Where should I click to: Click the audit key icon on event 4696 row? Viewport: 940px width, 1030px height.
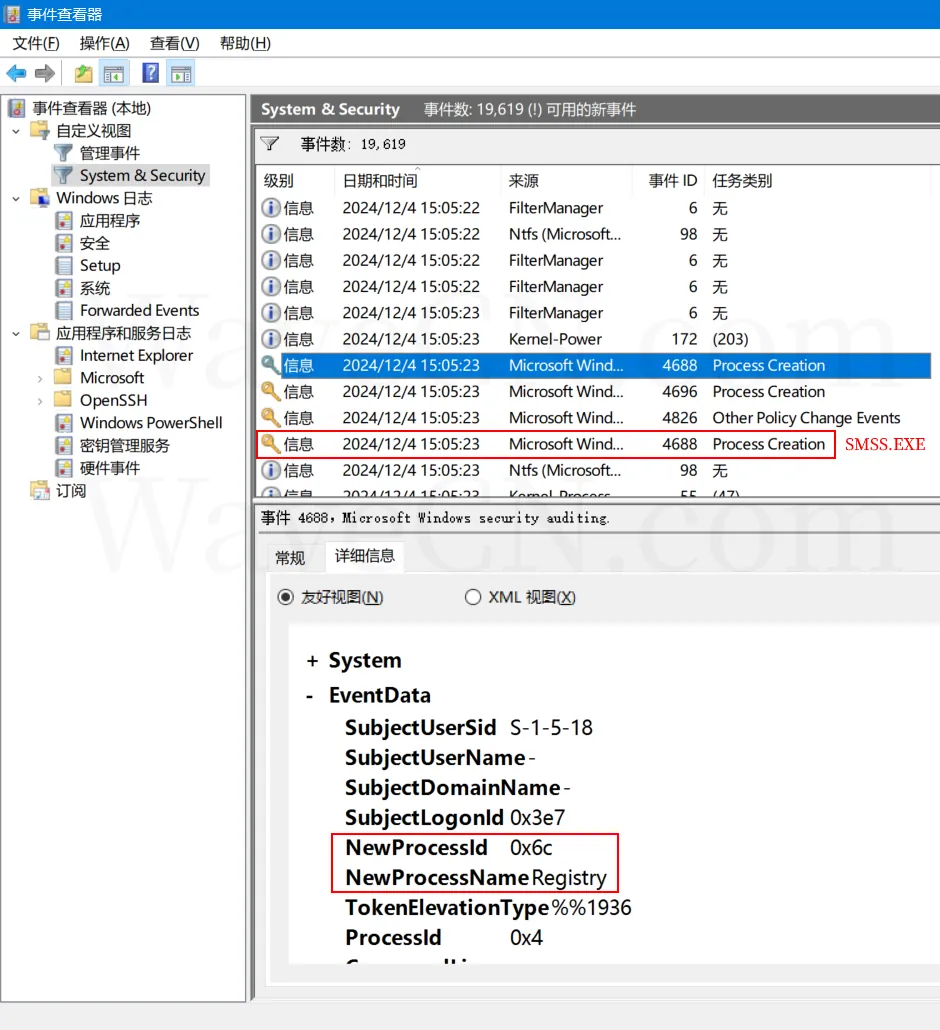[271, 392]
